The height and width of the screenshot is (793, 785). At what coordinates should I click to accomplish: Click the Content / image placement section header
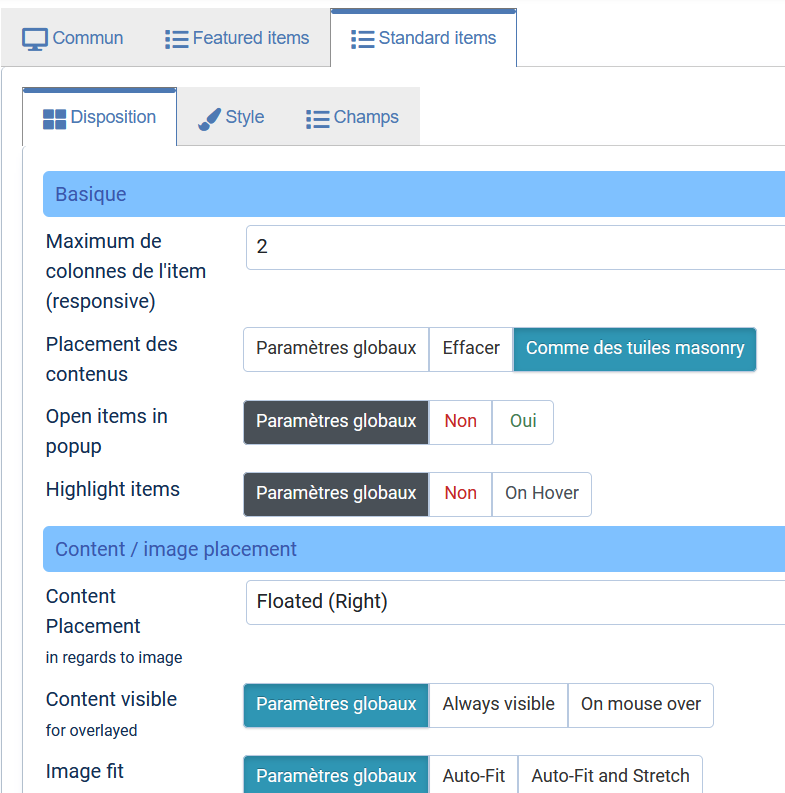(x=414, y=549)
